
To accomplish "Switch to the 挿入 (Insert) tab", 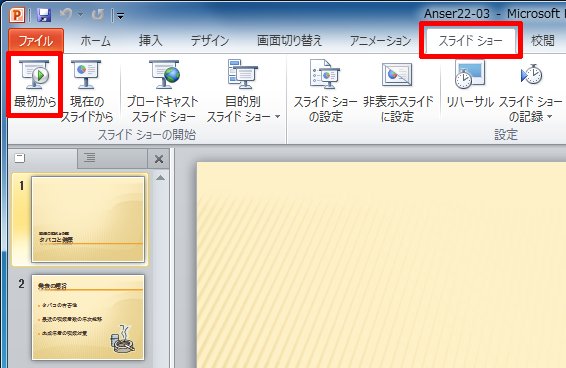I will pyautogui.click(x=151, y=41).
